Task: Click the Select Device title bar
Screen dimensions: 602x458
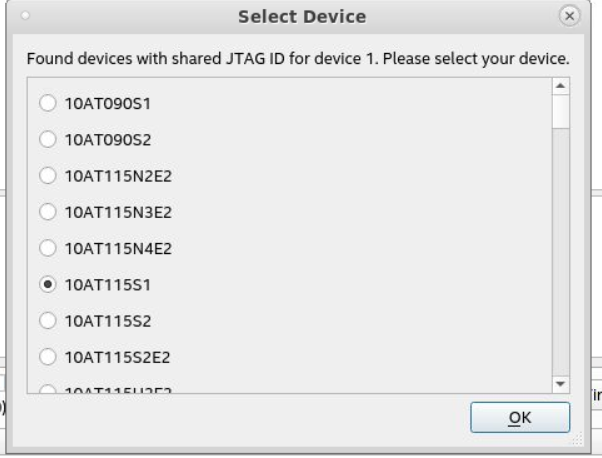Action: point(300,17)
